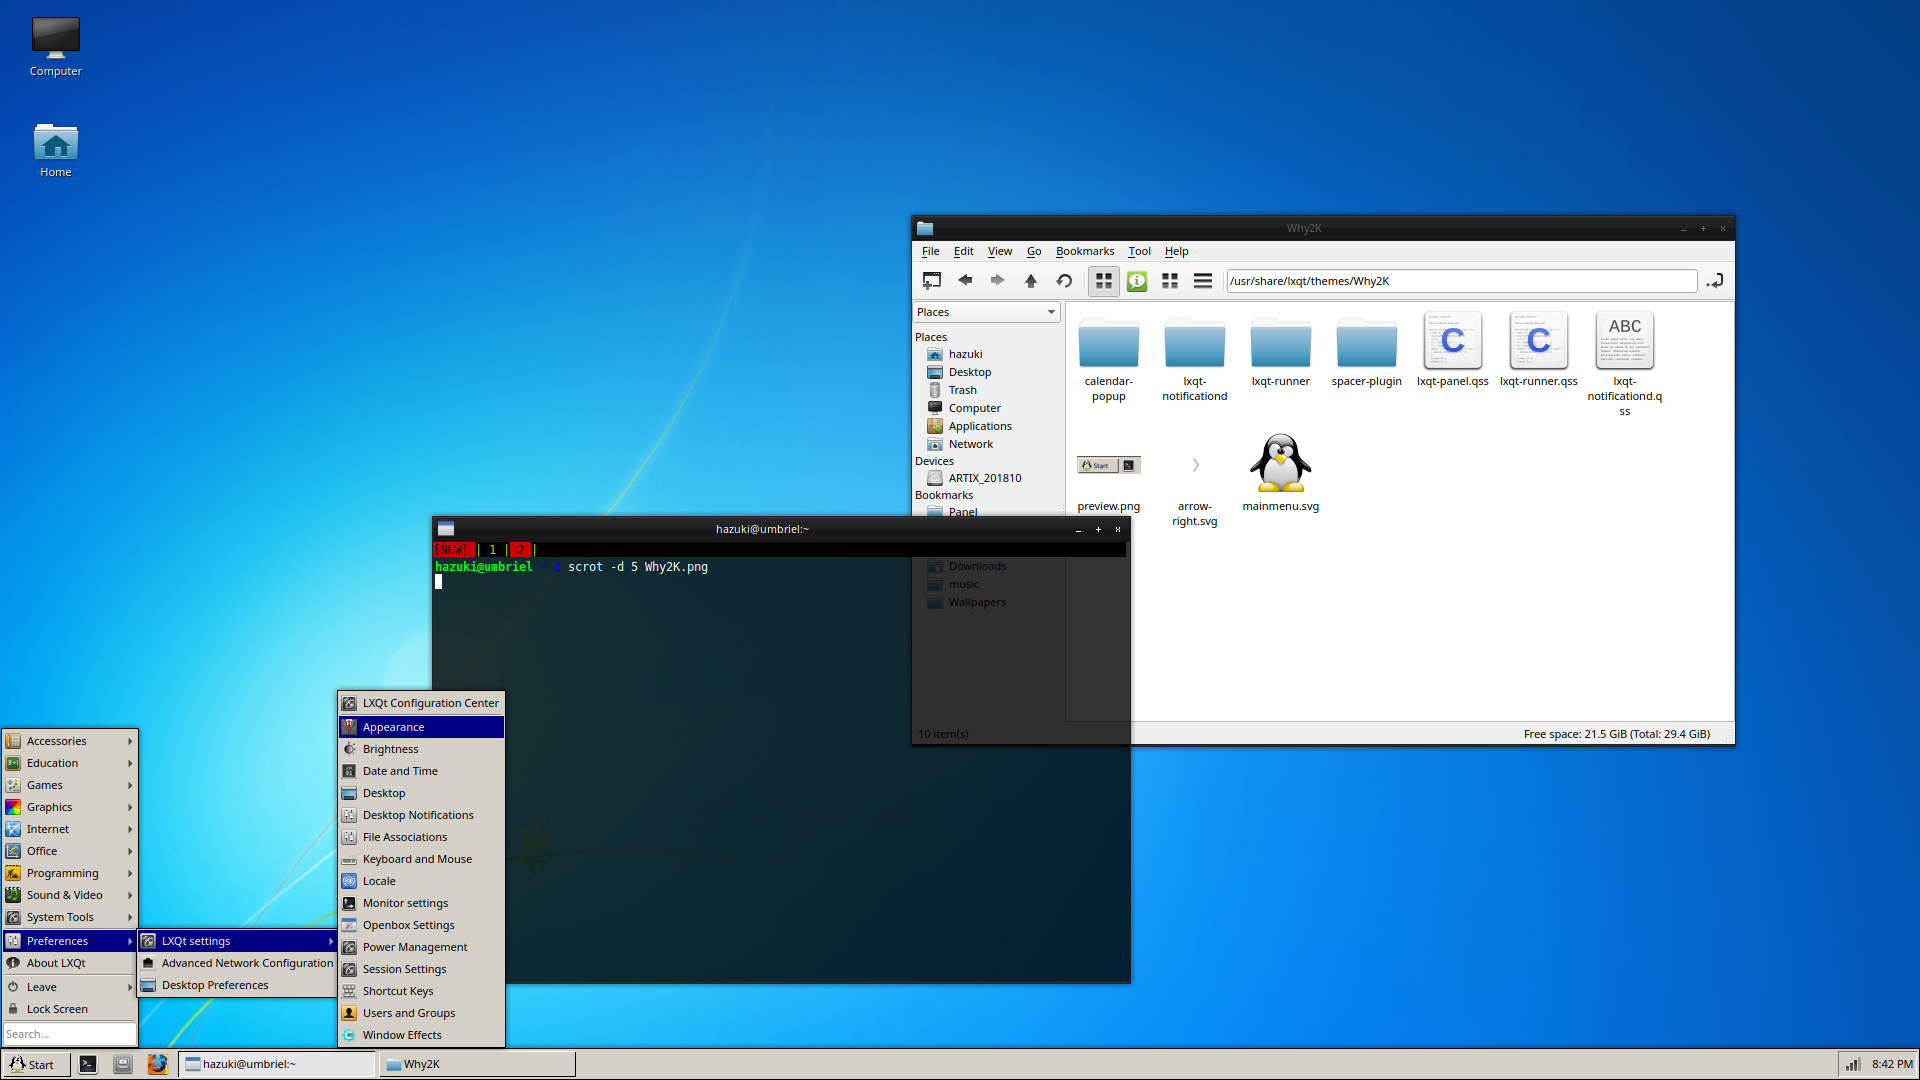Select Appearance in LXQt settings menu
1920x1080 pixels.
click(421, 727)
